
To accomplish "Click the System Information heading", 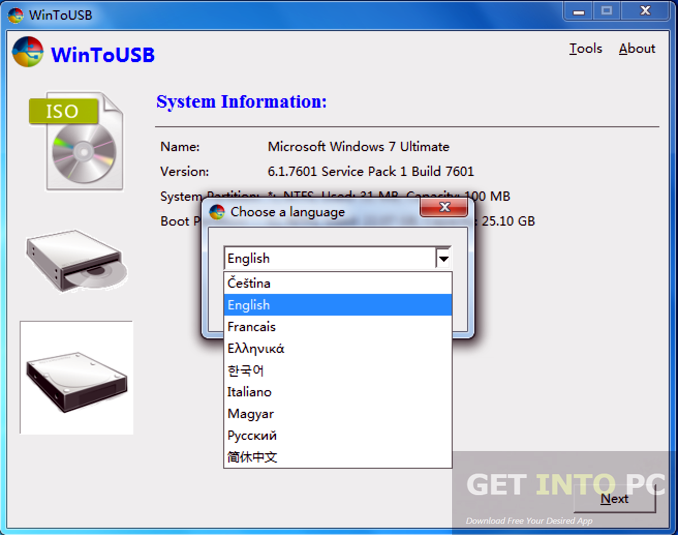I will click(241, 102).
